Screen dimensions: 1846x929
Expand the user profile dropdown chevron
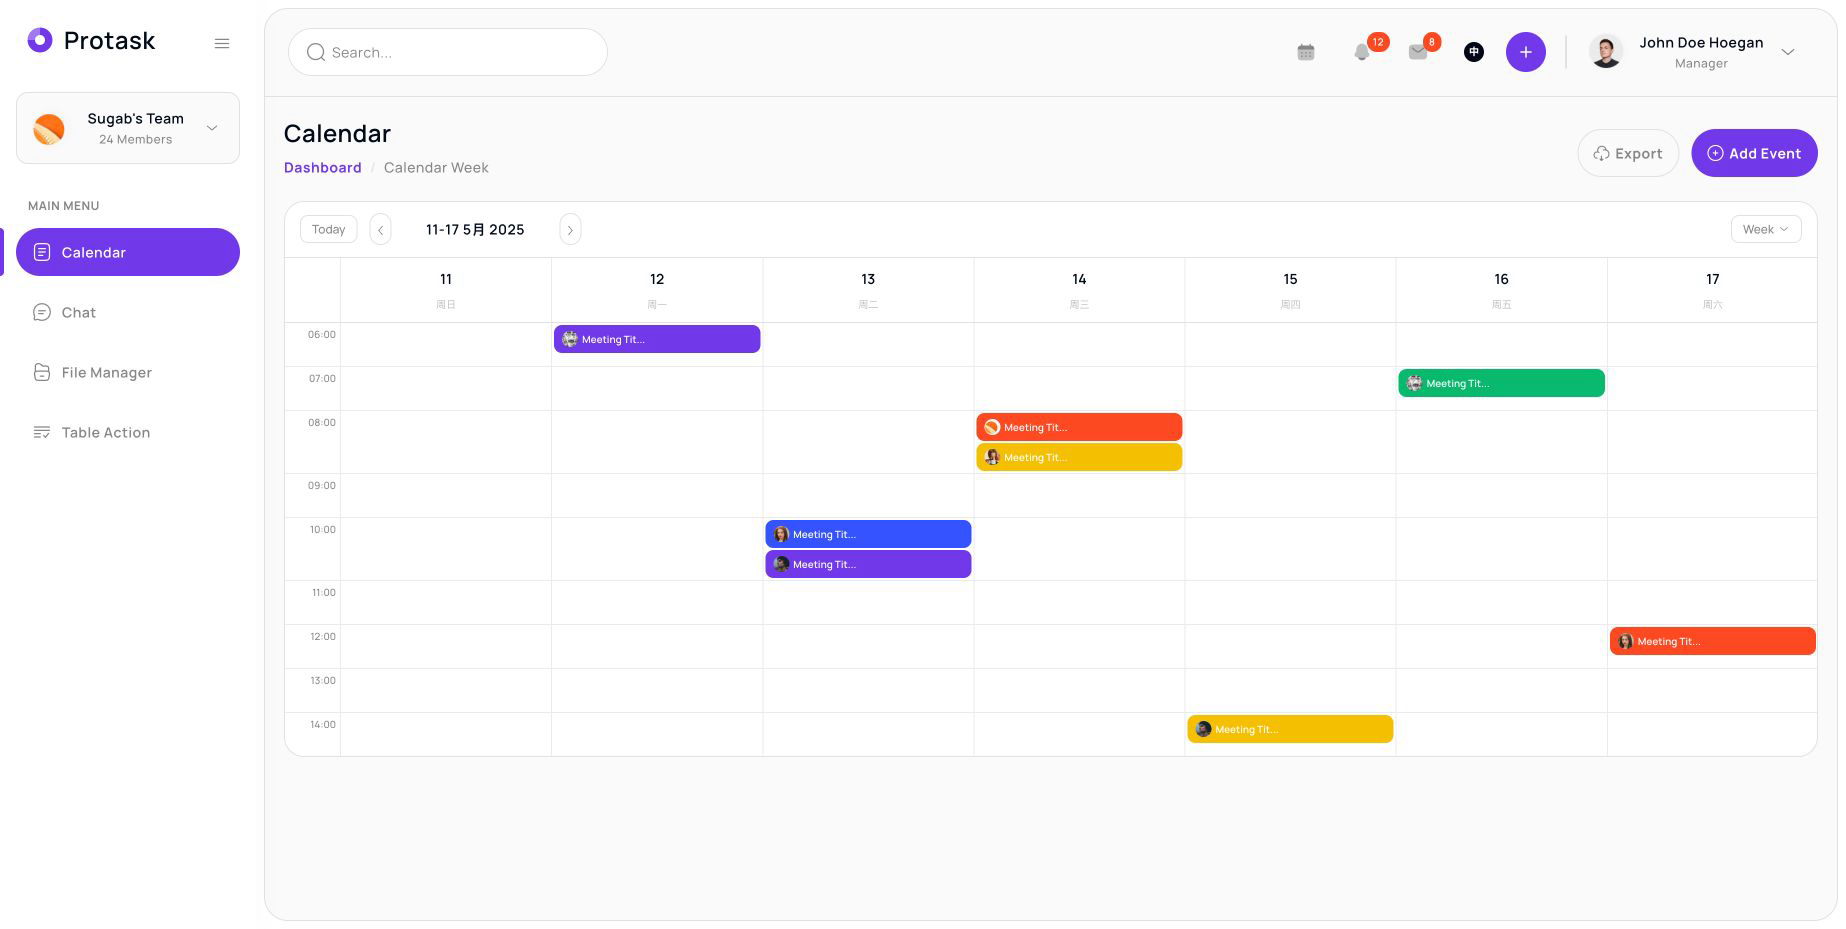[x=1788, y=52]
